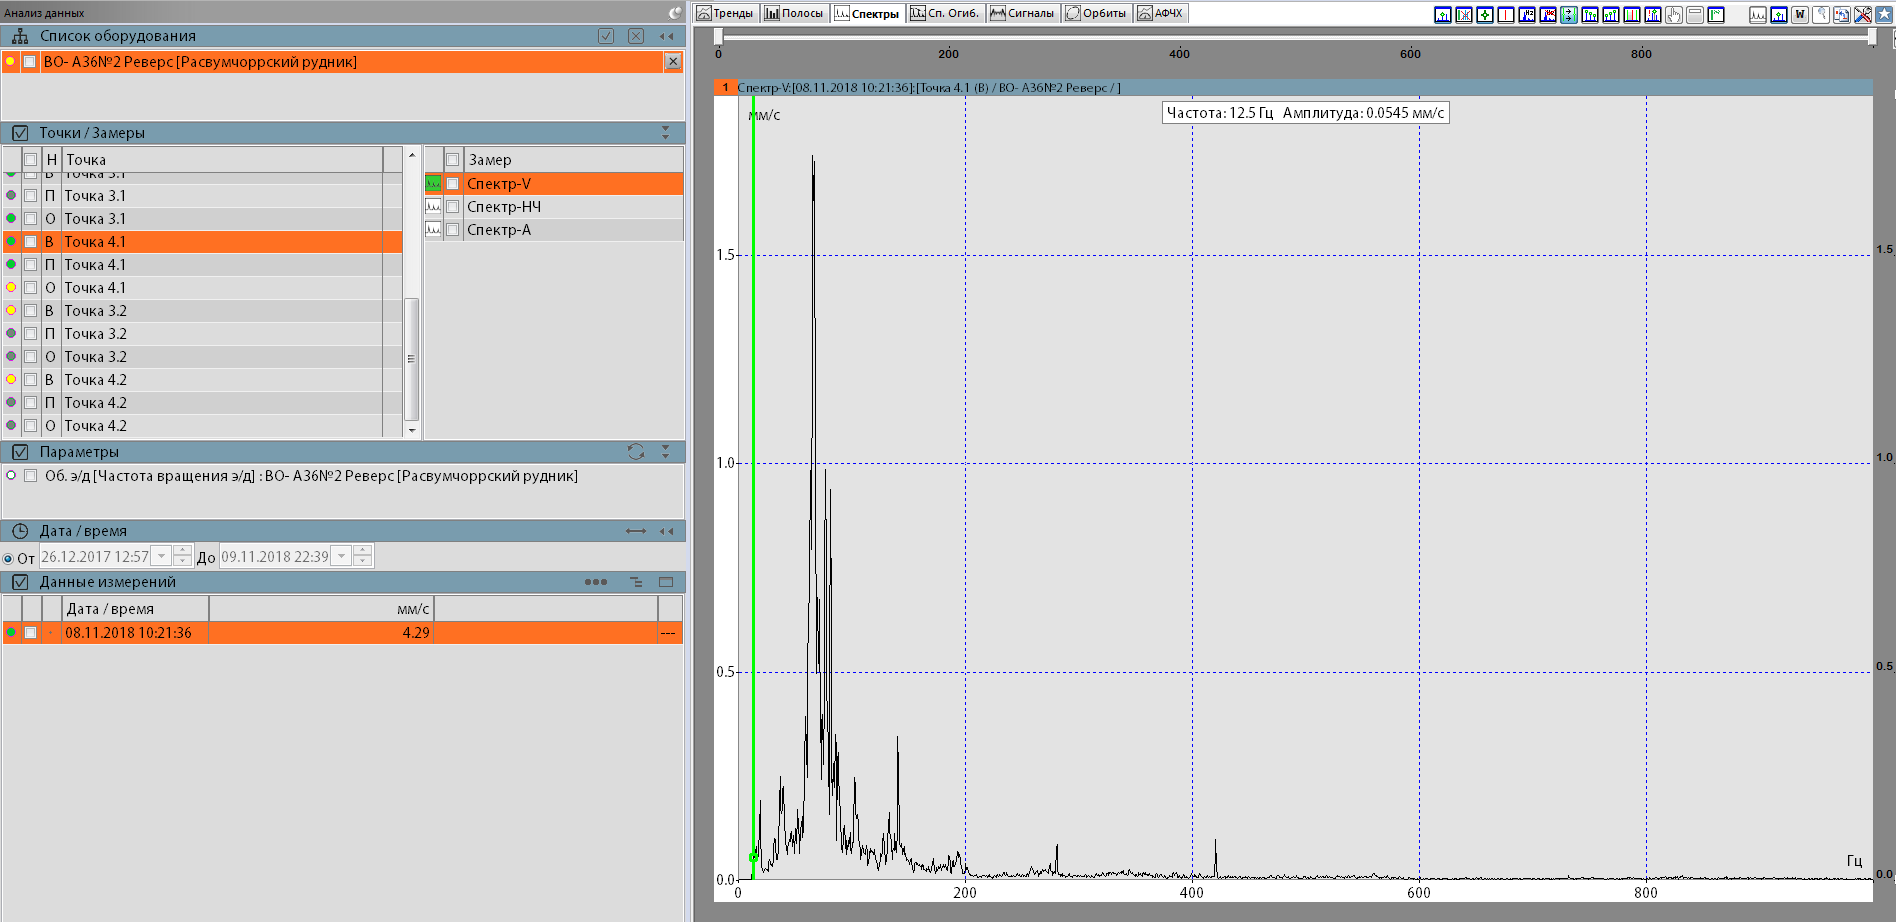Click the green-red vertical bands icon
The image size is (1896, 922).
click(x=1632, y=14)
